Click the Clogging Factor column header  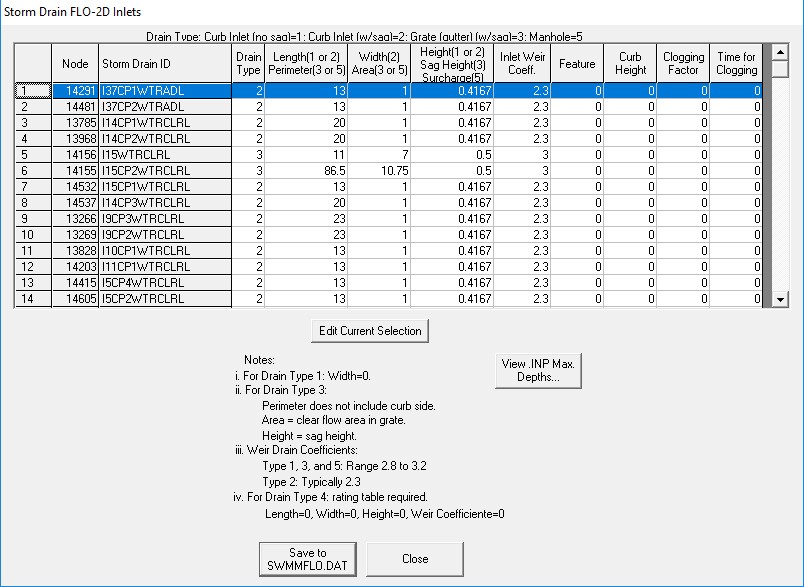pos(683,64)
